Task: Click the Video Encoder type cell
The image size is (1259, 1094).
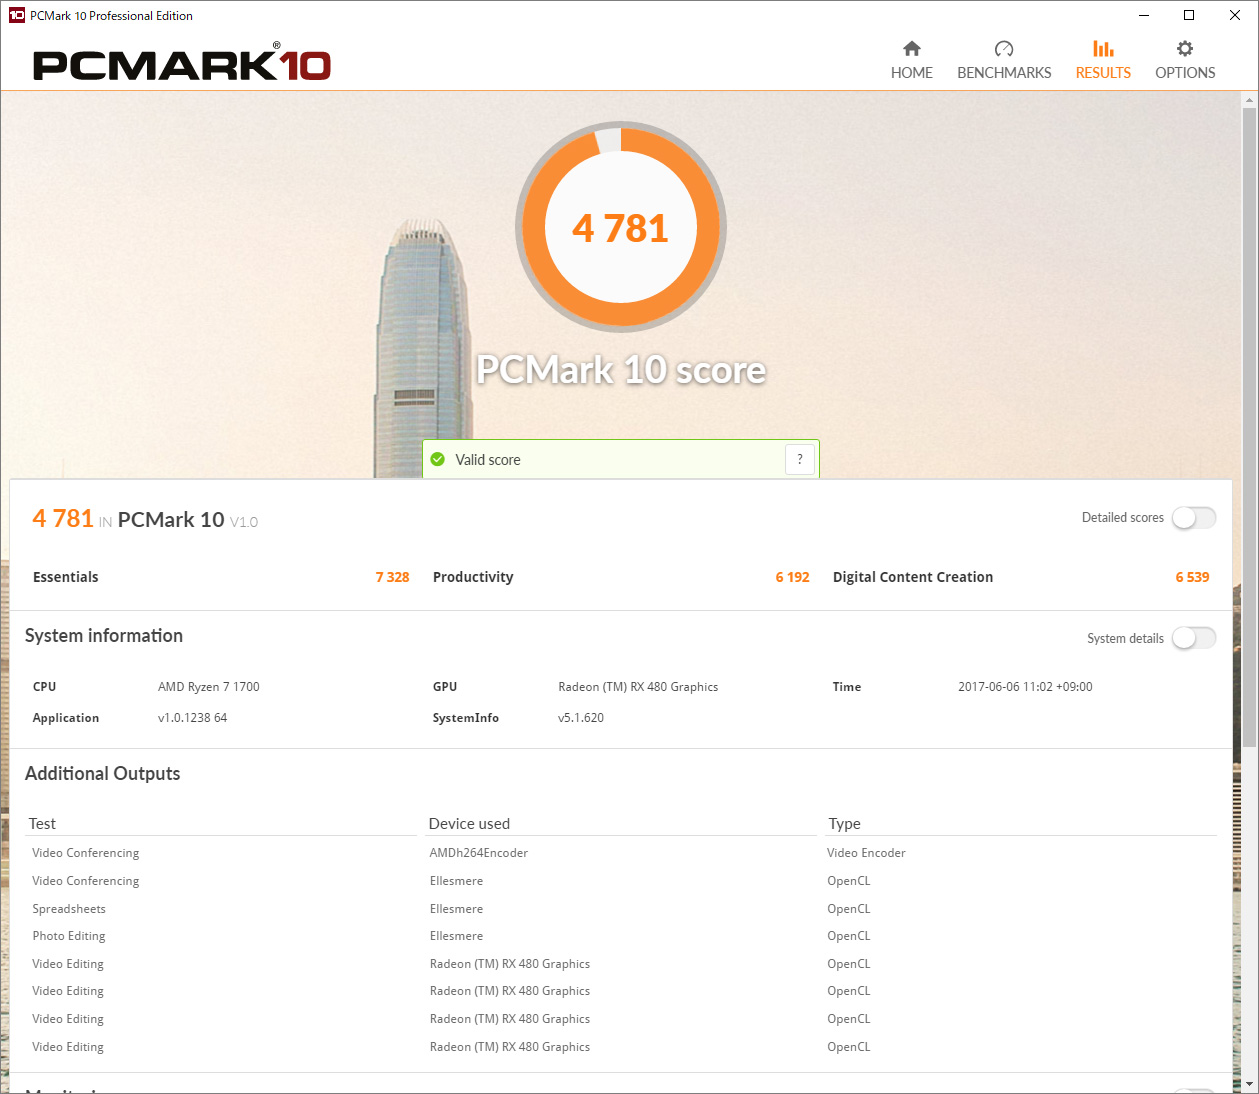Action: click(x=866, y=853)
